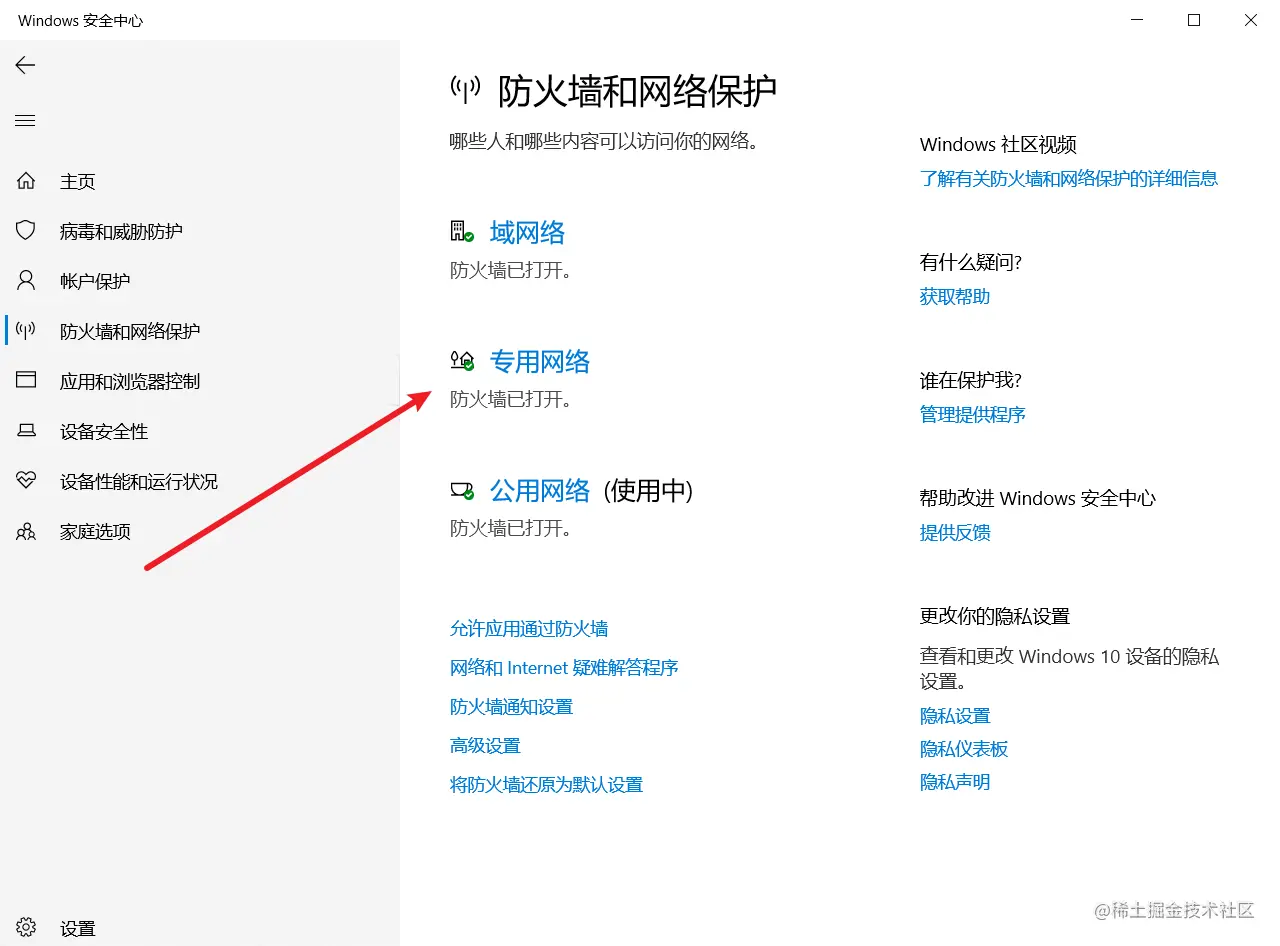Click 提供反馈 link
1280x946 pixels.
(x=955, y=532)
